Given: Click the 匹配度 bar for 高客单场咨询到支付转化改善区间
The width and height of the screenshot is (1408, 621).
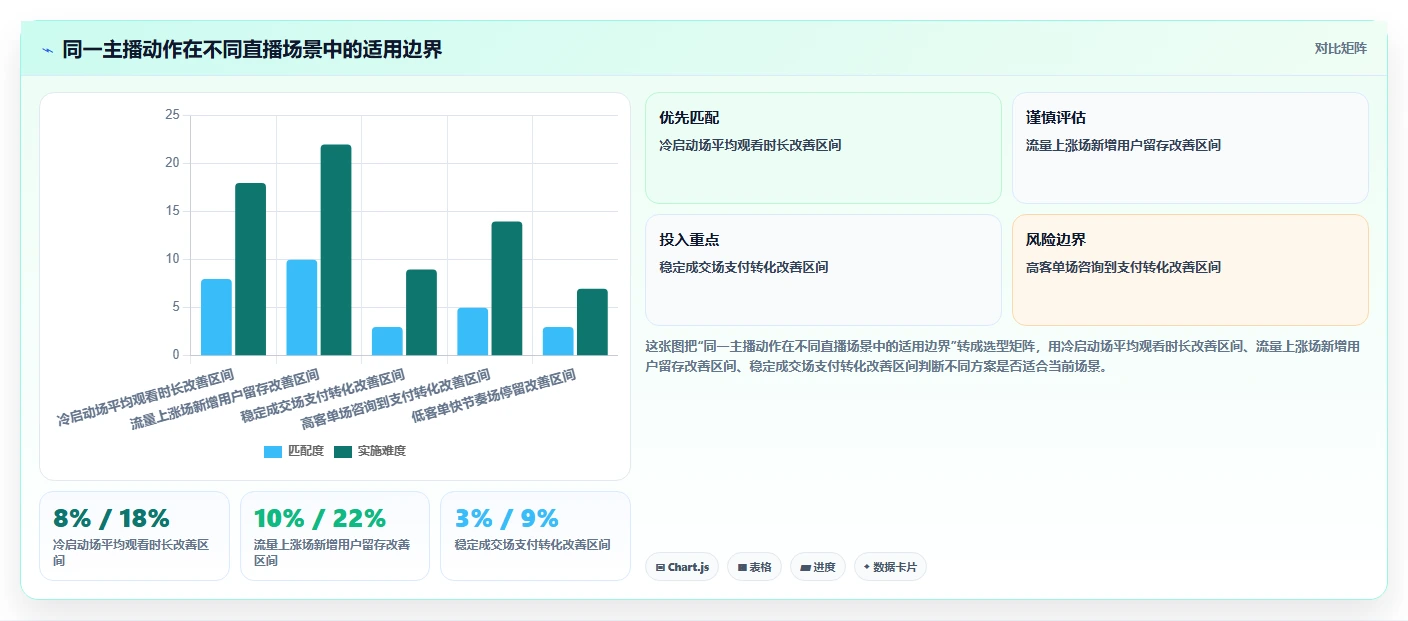Looking at the screenshot, I should point(473,331).
